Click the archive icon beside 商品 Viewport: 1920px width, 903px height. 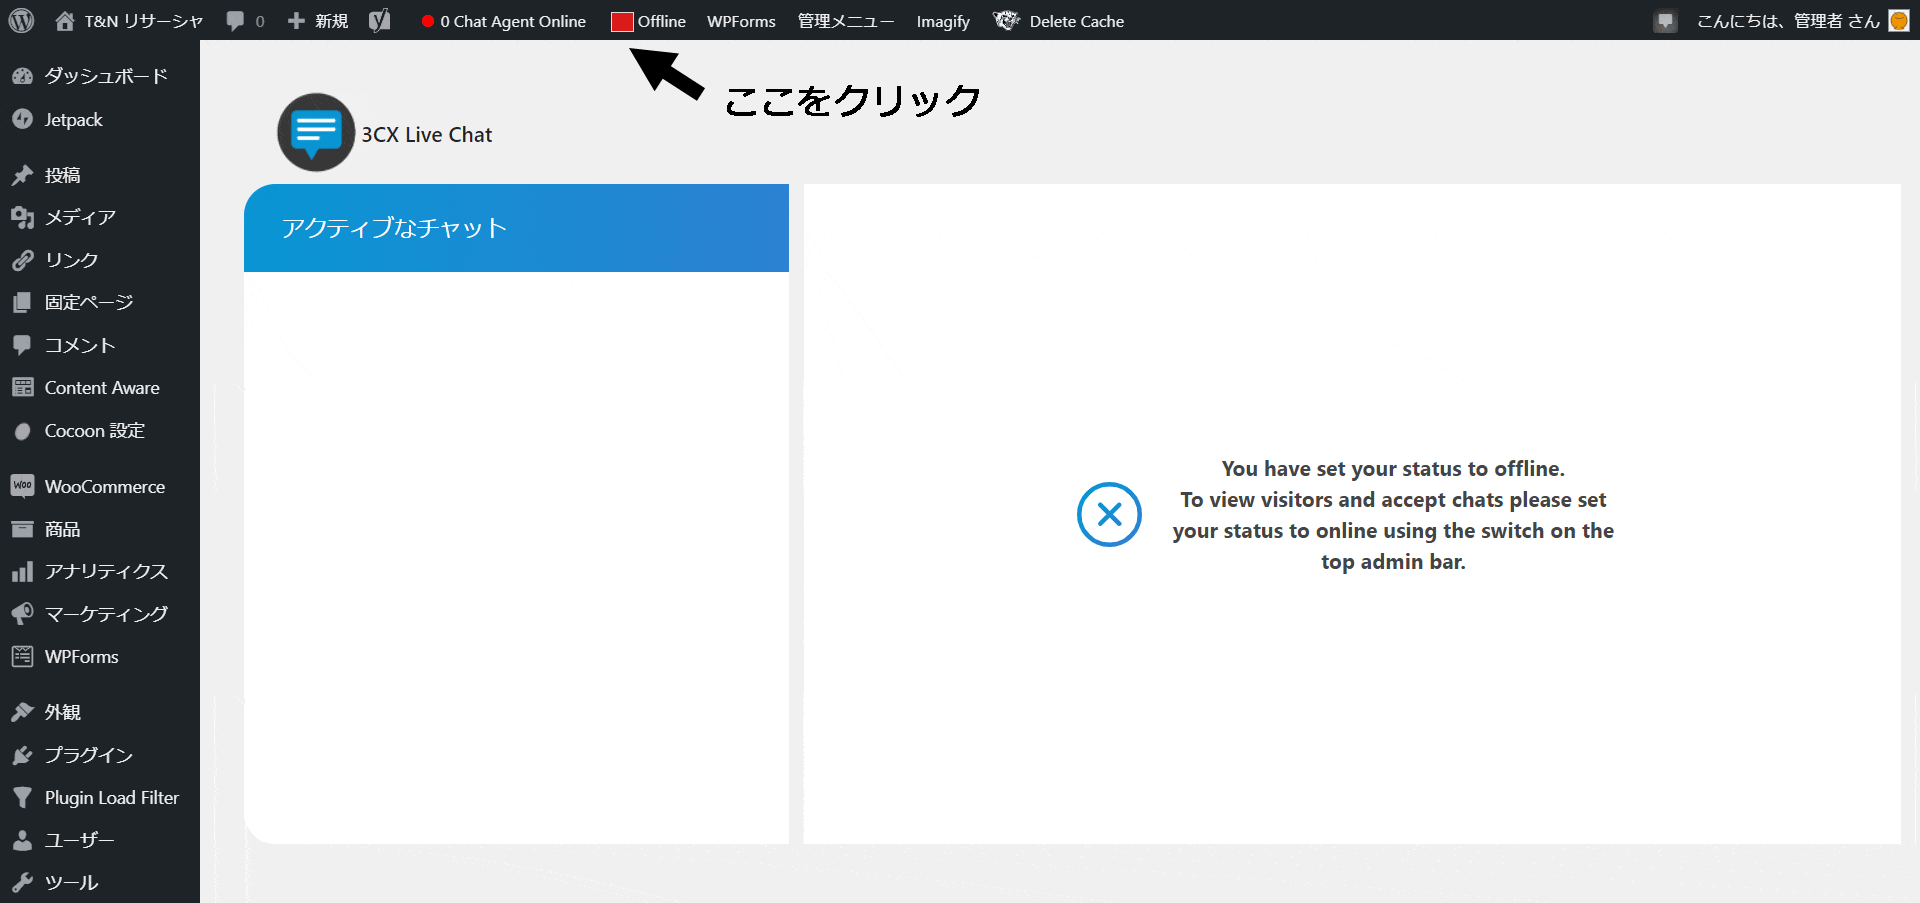[22, 529]
